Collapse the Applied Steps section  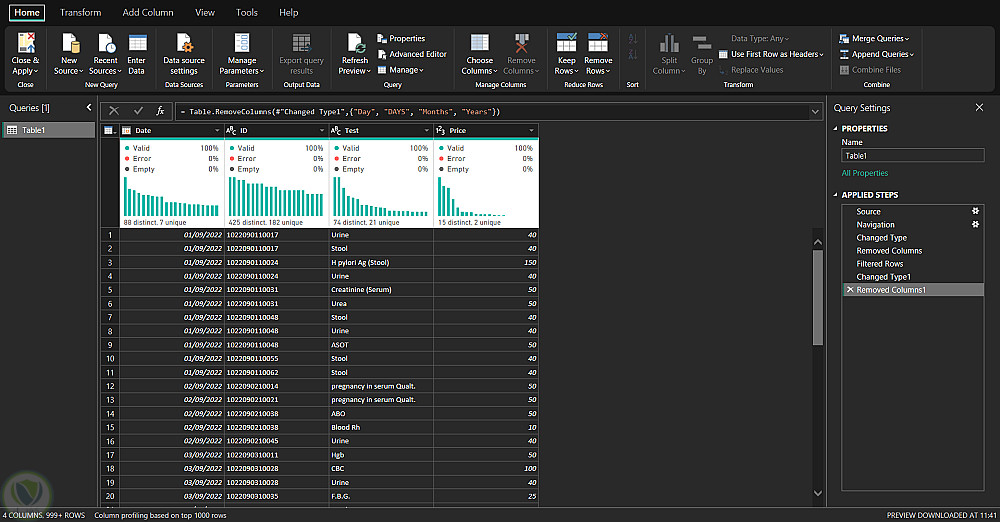(836, 195)
